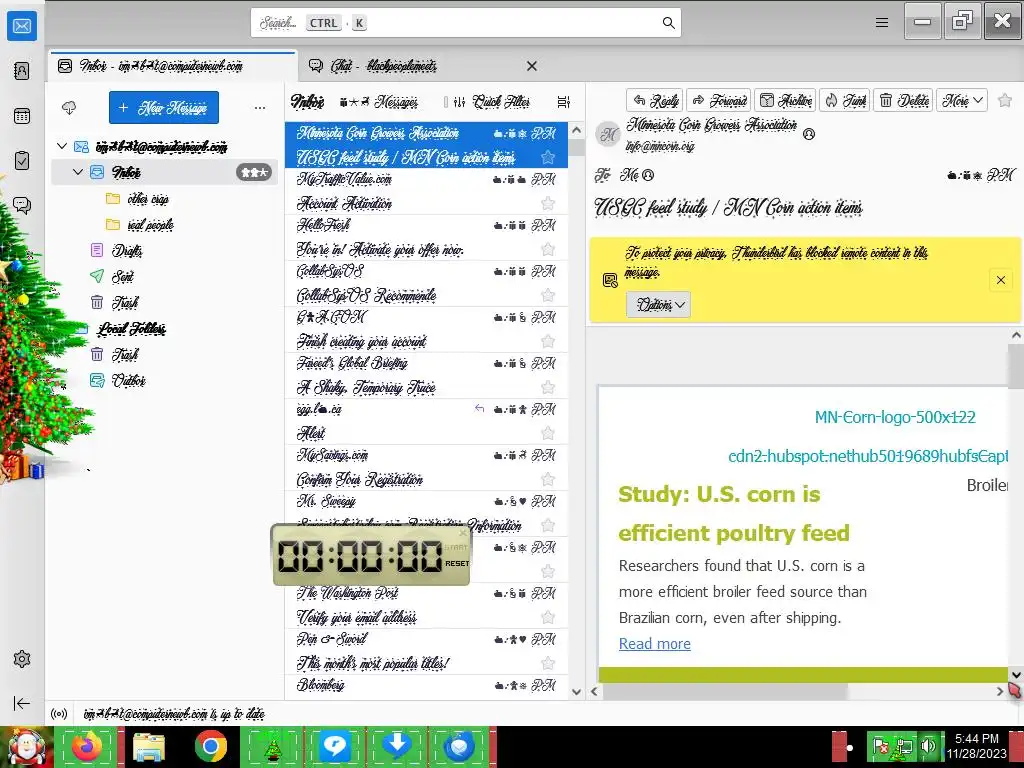1024x768 pixels.
Task: Click the Junk button
Action: (x=844, y=101)
